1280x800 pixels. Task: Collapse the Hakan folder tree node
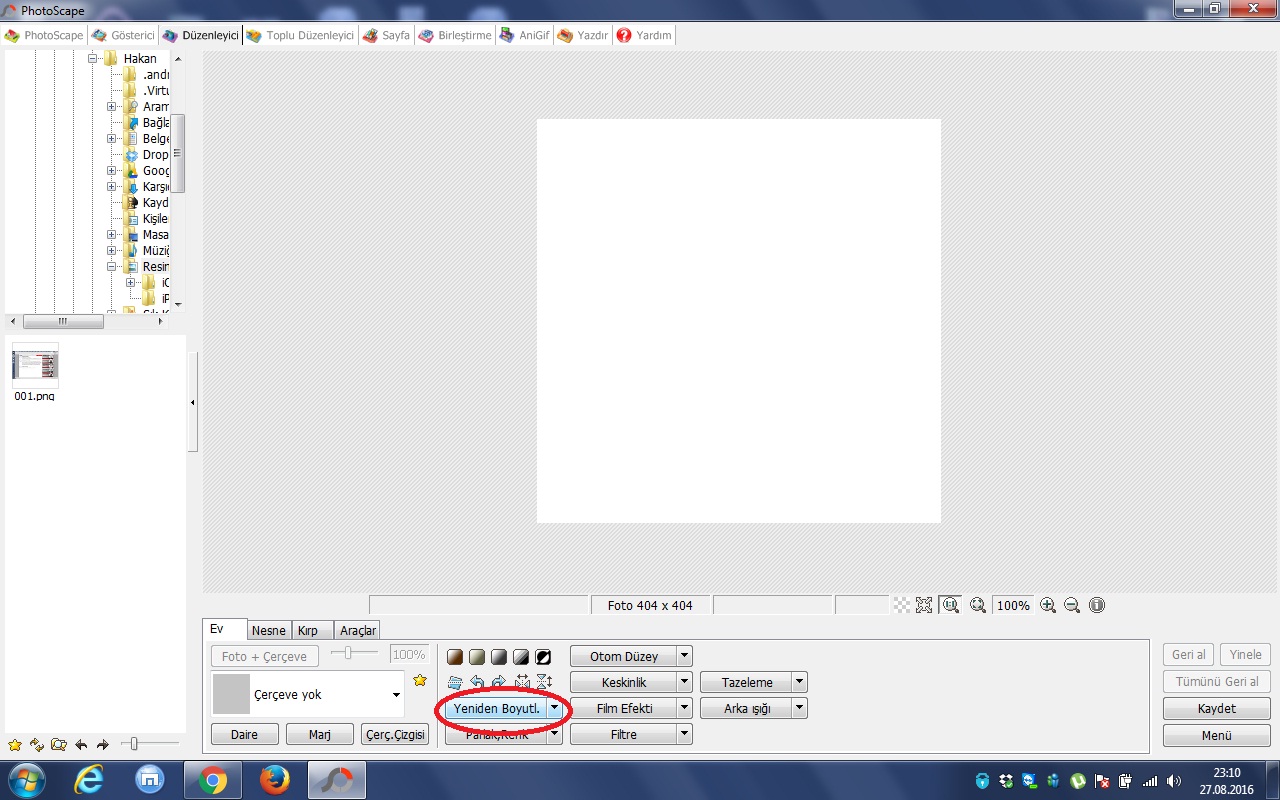pos(92,59)
